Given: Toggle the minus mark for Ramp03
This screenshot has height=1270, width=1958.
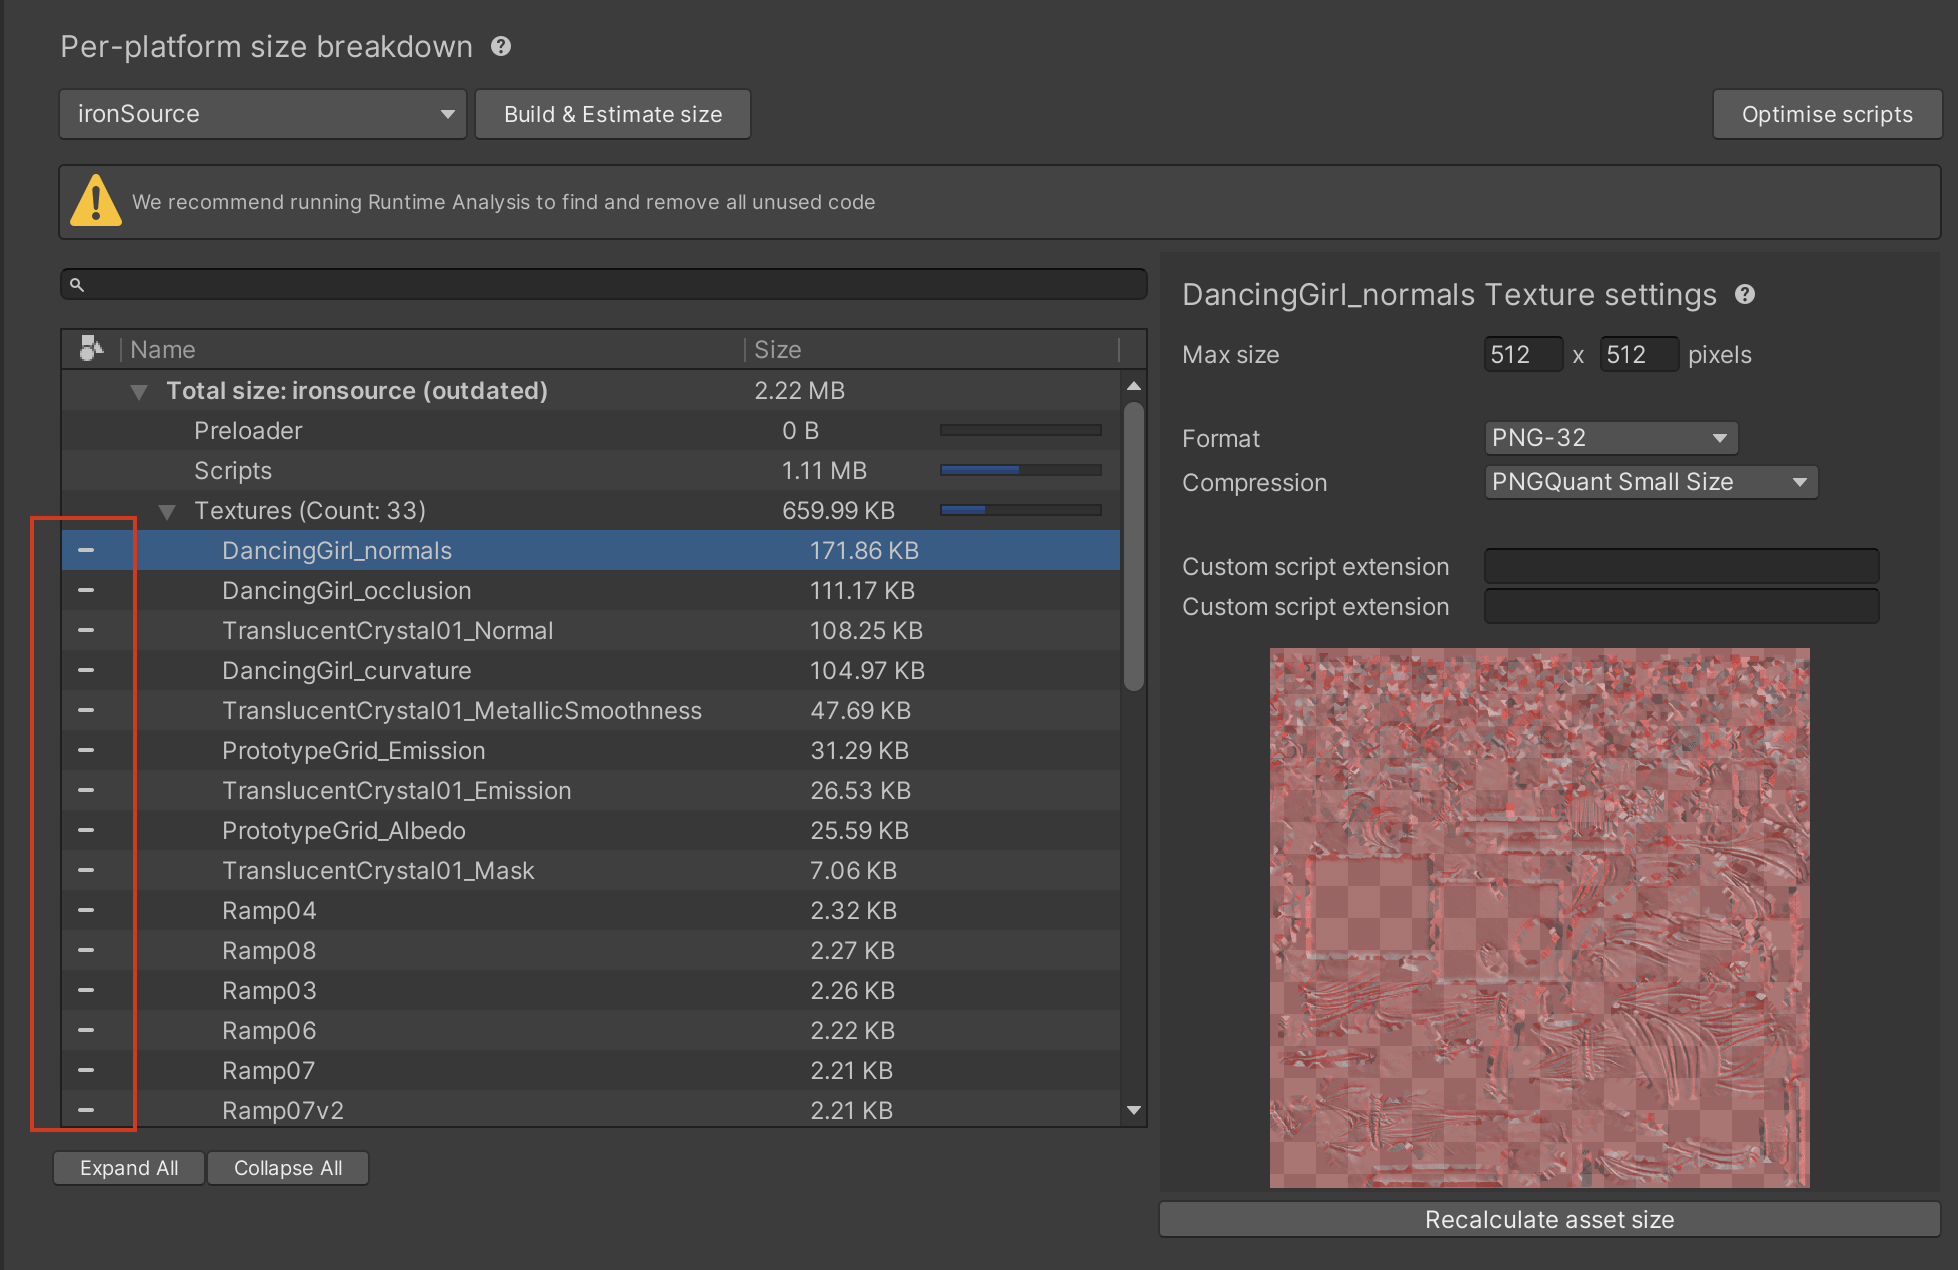Looking at the screenshot, I should click(86, 990).
